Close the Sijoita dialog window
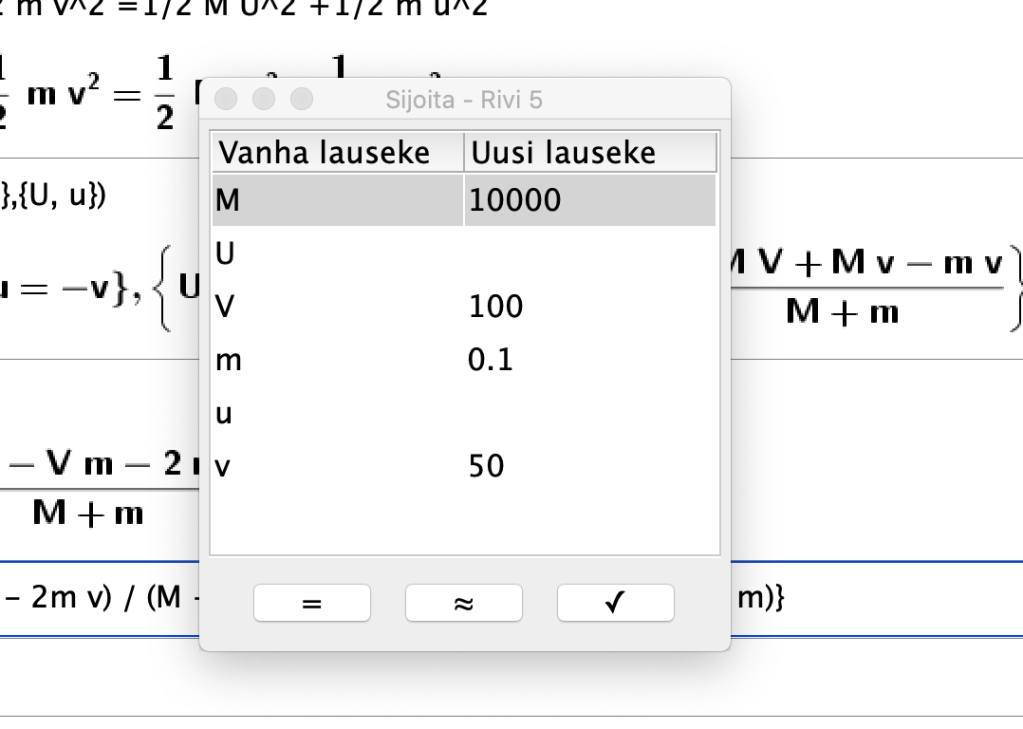Screen dimensions: 1023x729 [x=227, y=100]
